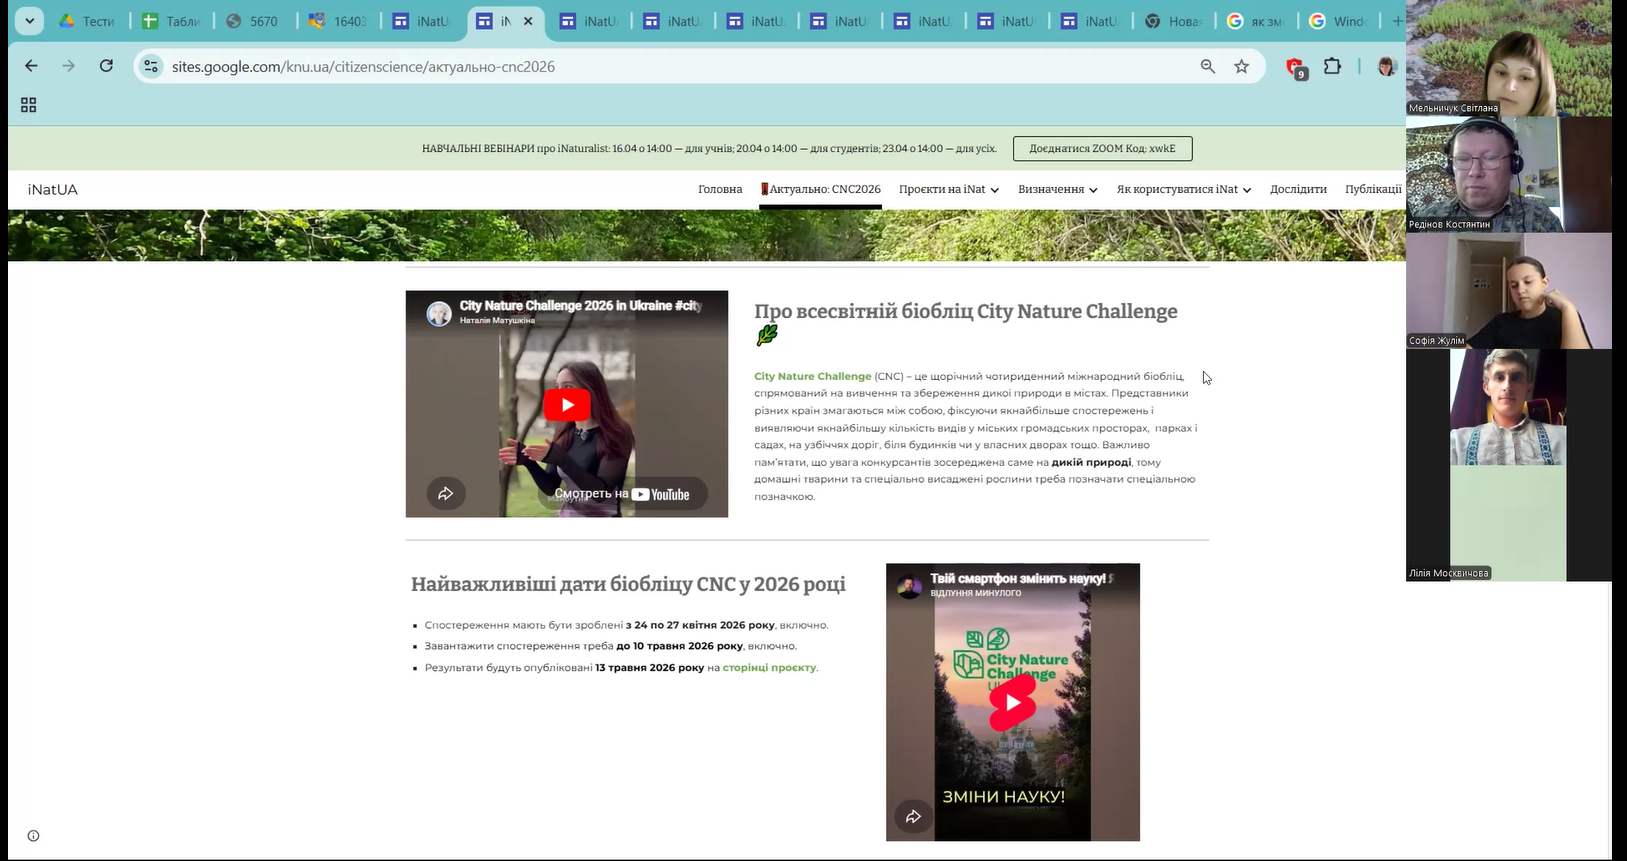Go back using the browser back arrow
Screen dimensions: 1627x861
point(31,66)
